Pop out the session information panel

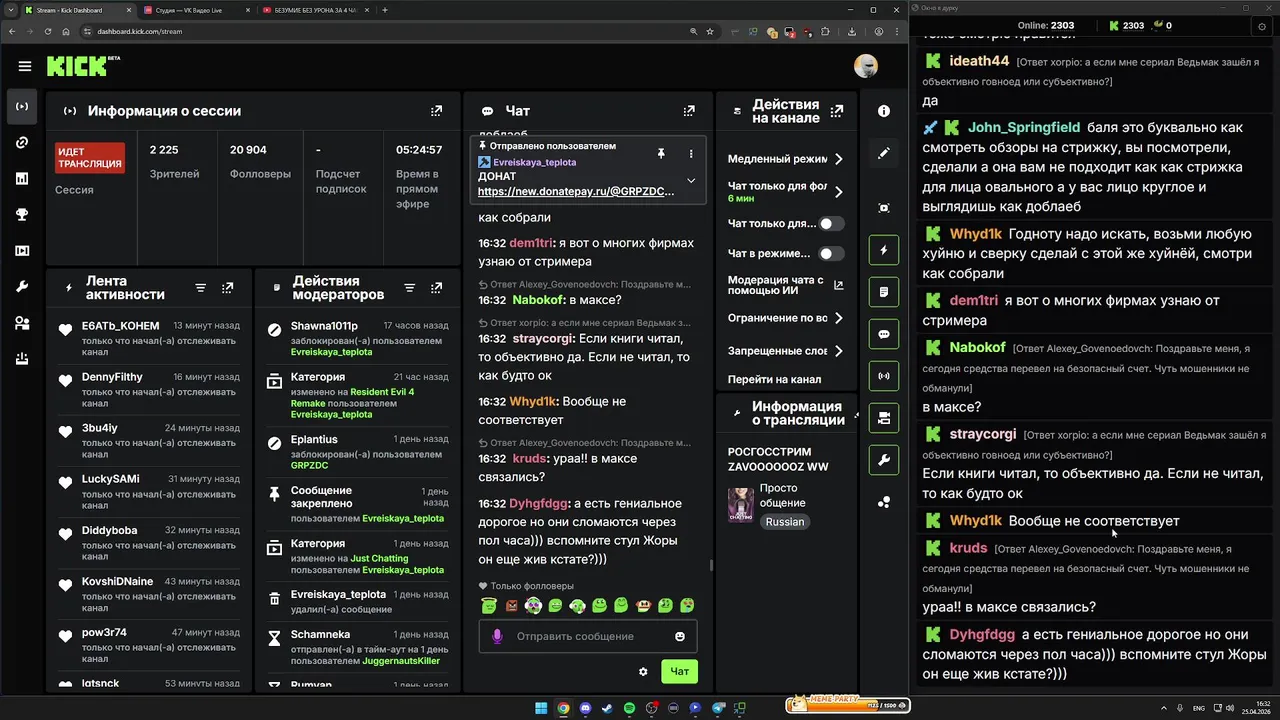coord(436,111)
